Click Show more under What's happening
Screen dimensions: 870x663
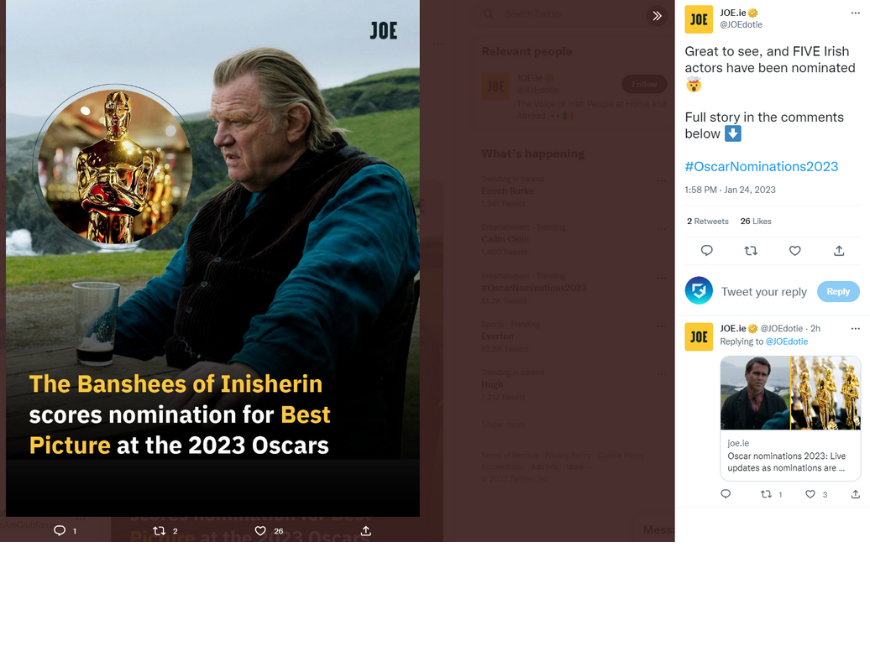click(504, 424)
